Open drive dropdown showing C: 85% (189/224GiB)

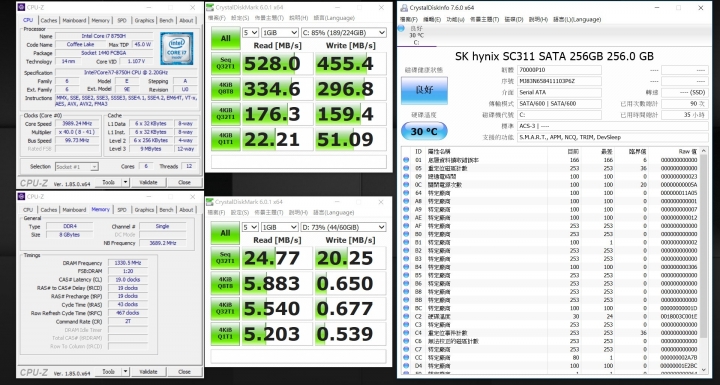point(343,33)
